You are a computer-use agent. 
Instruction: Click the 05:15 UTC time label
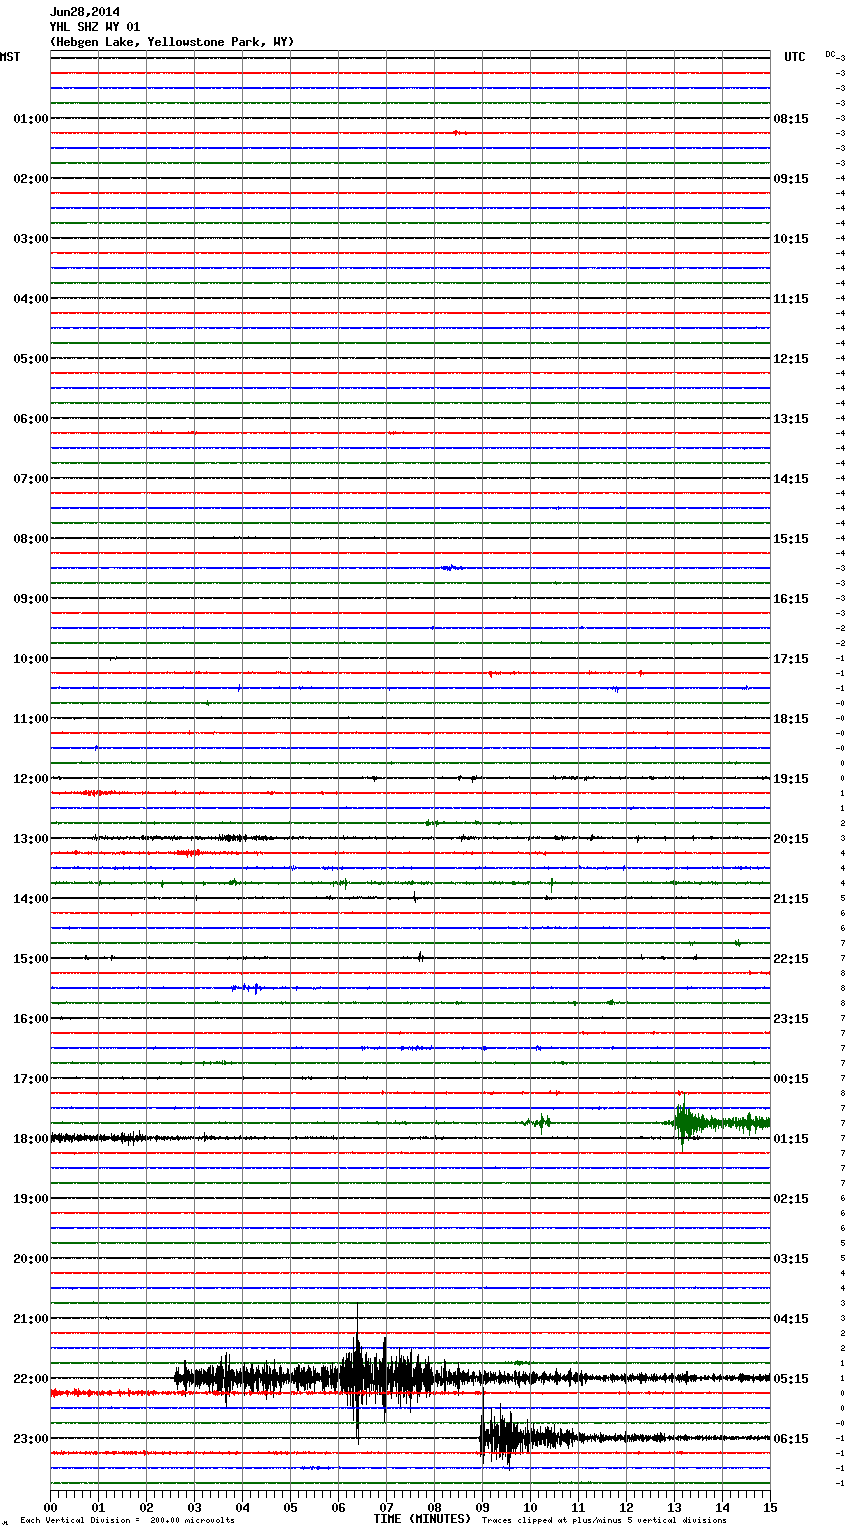point(791,1379)
